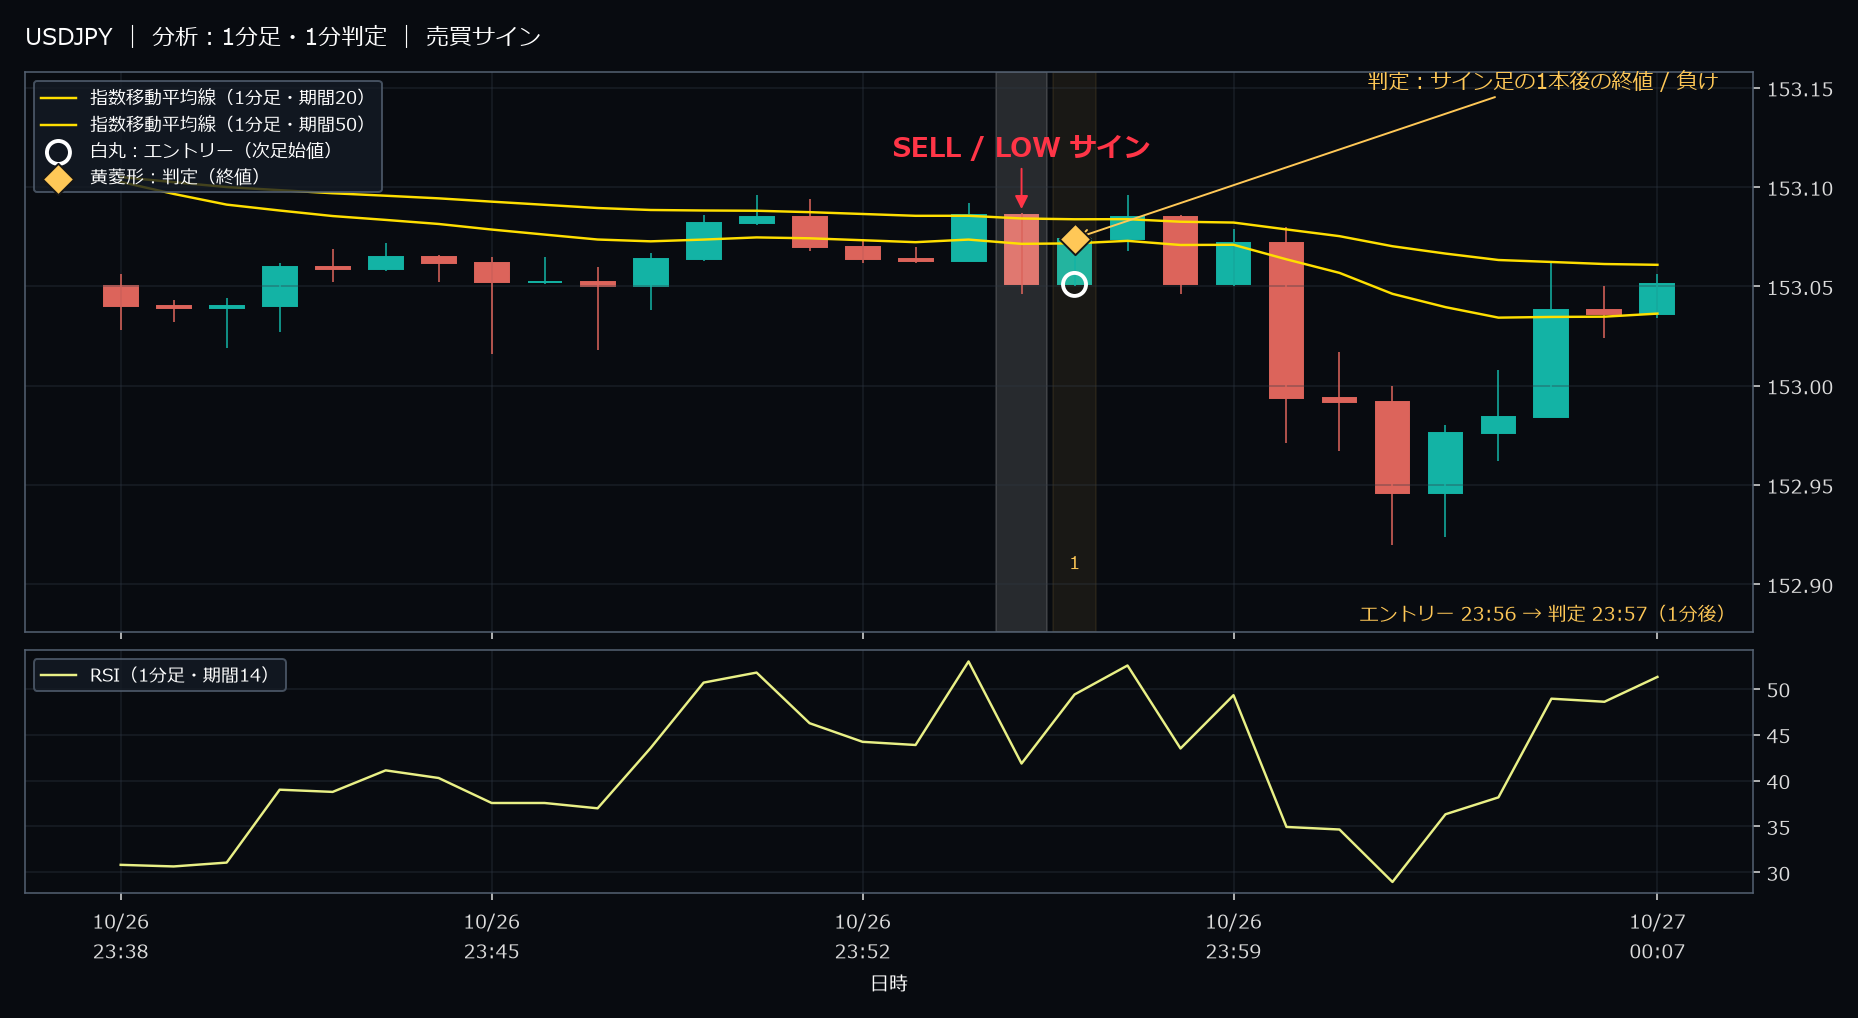The height and width of the screenshot is (1018, 1858).
Task: Click the 153.05 price axis label
Action: point(1800,288)
